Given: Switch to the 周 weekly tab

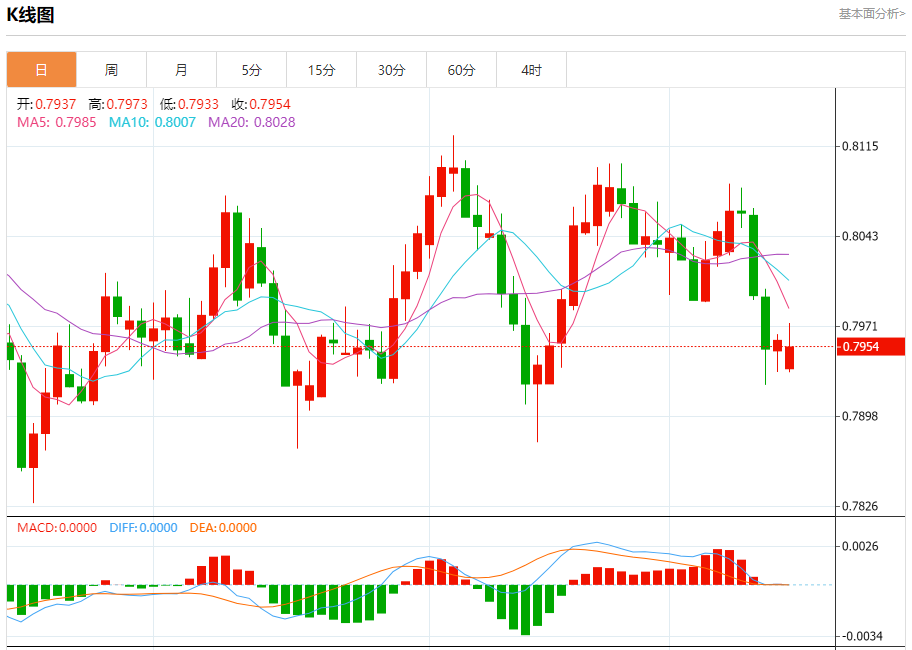Looking at the screenshot, I should click(111, 70).
